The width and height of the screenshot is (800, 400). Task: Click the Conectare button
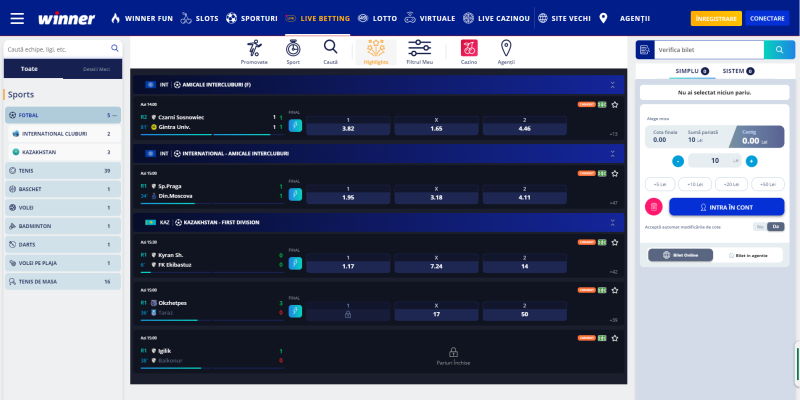click(x=767, y=18)
